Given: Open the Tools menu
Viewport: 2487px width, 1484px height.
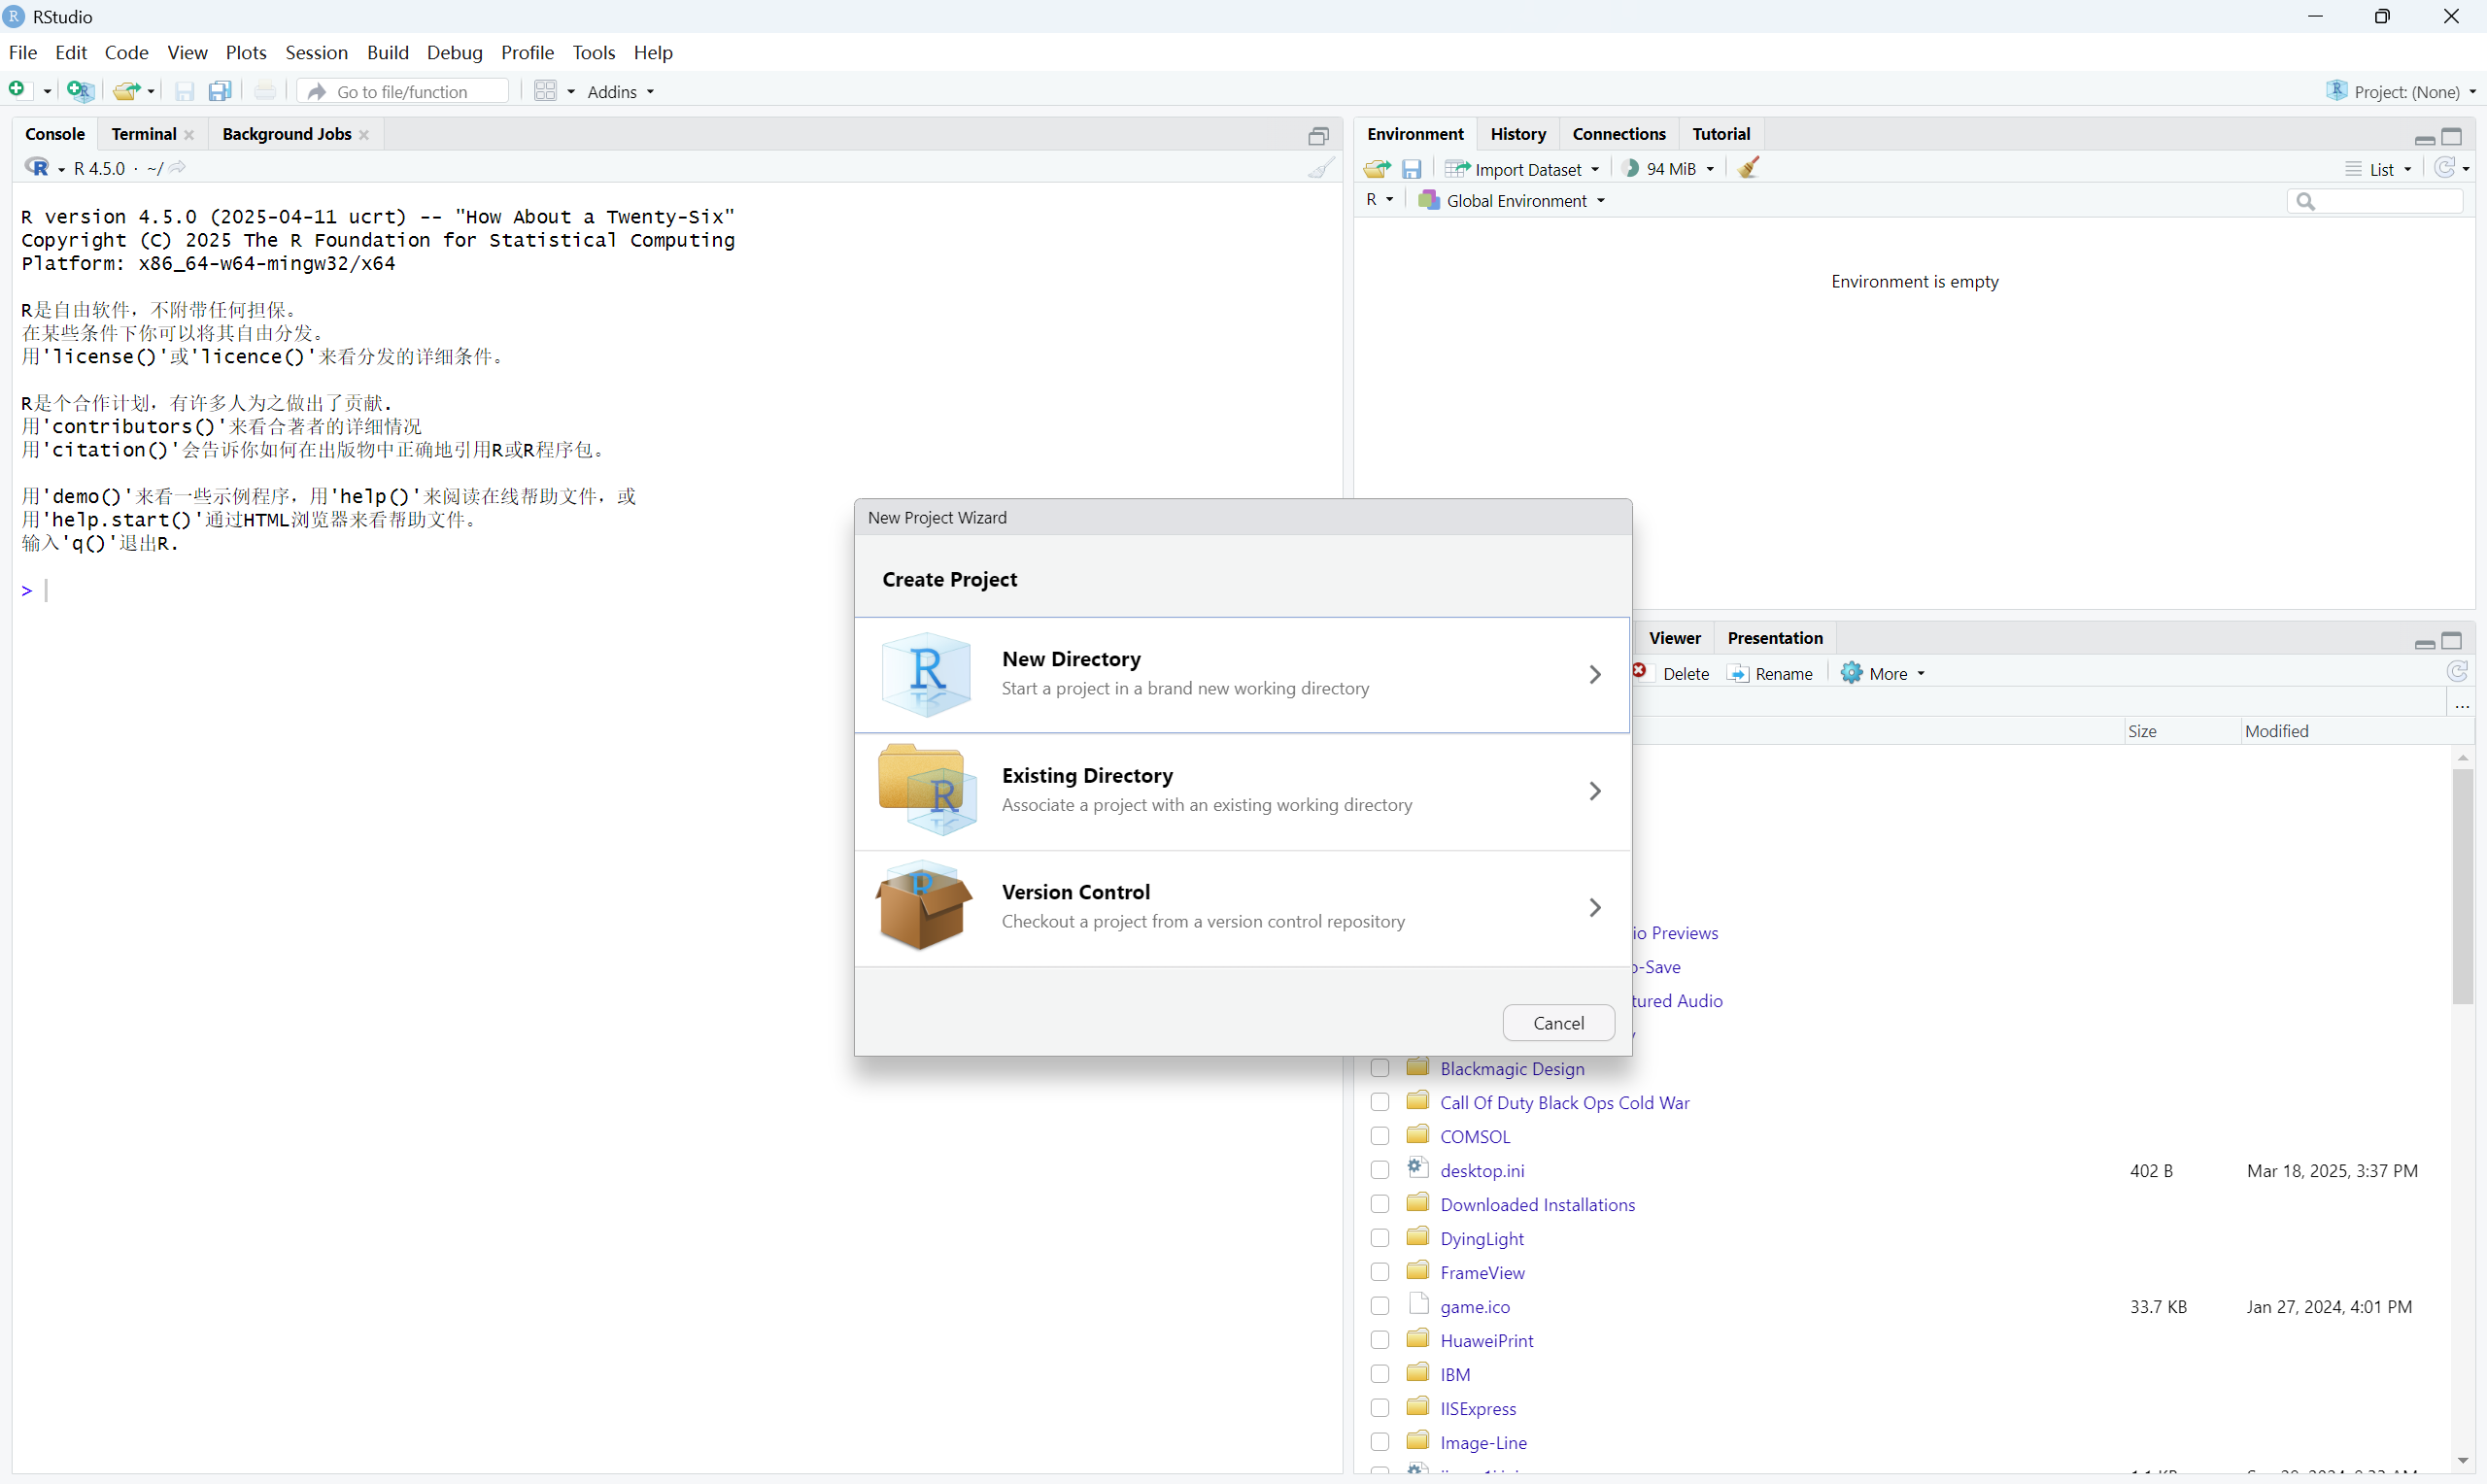Looking at the screenshot, I should (x=593, y=52).
